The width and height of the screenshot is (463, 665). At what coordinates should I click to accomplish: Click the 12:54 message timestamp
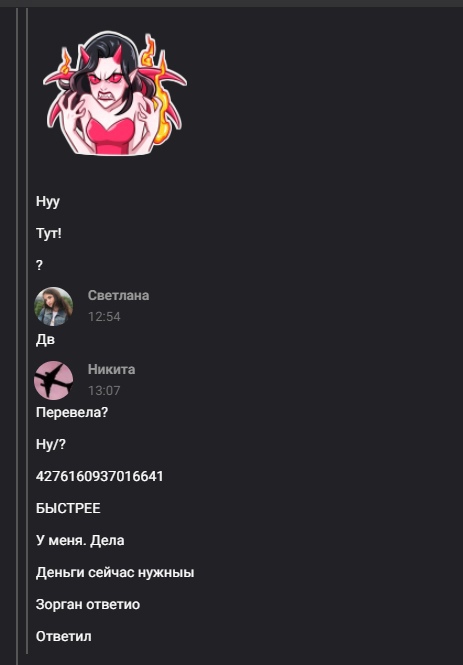pyautogui.click(x=104, y=317)
